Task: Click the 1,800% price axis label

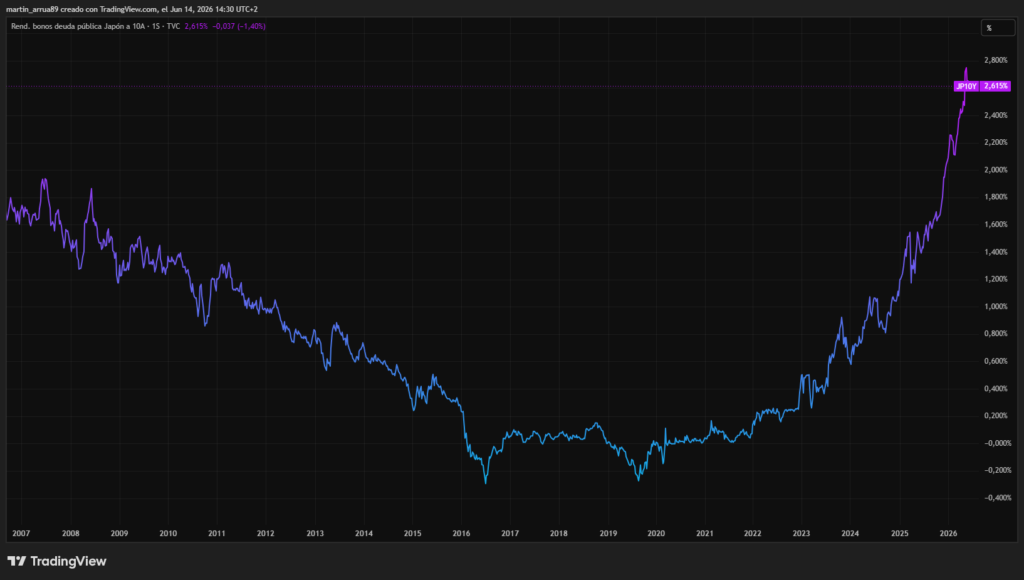Action: (x=996, y=197)
